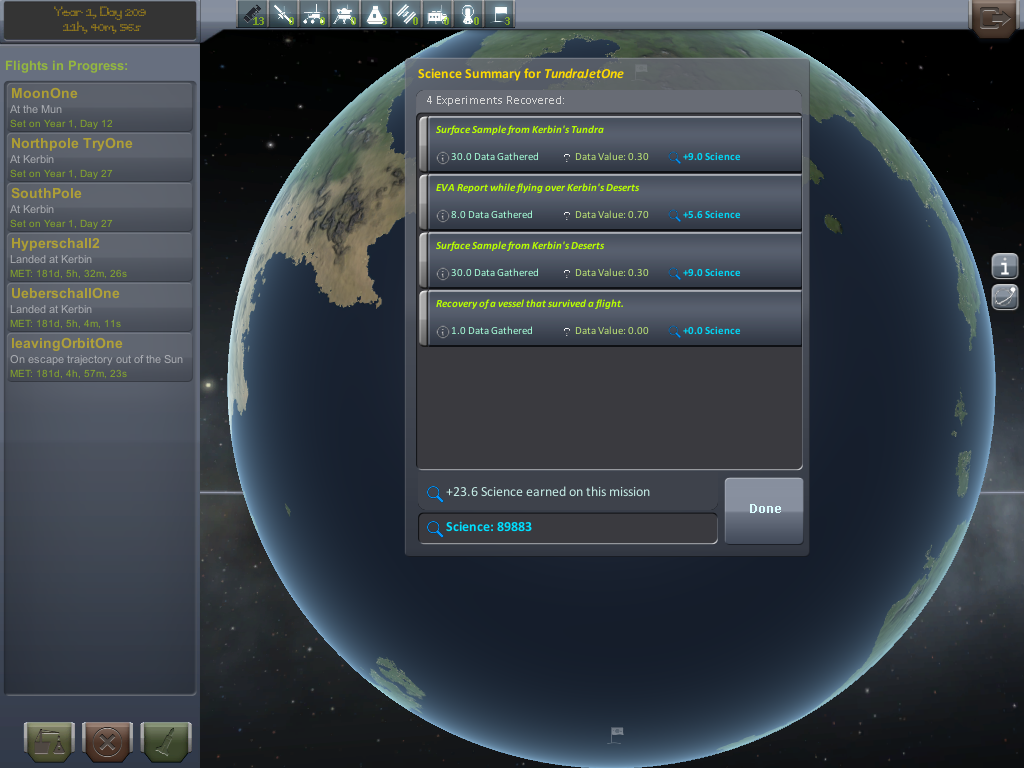Click the +0.0 Science value

[711, 331]
